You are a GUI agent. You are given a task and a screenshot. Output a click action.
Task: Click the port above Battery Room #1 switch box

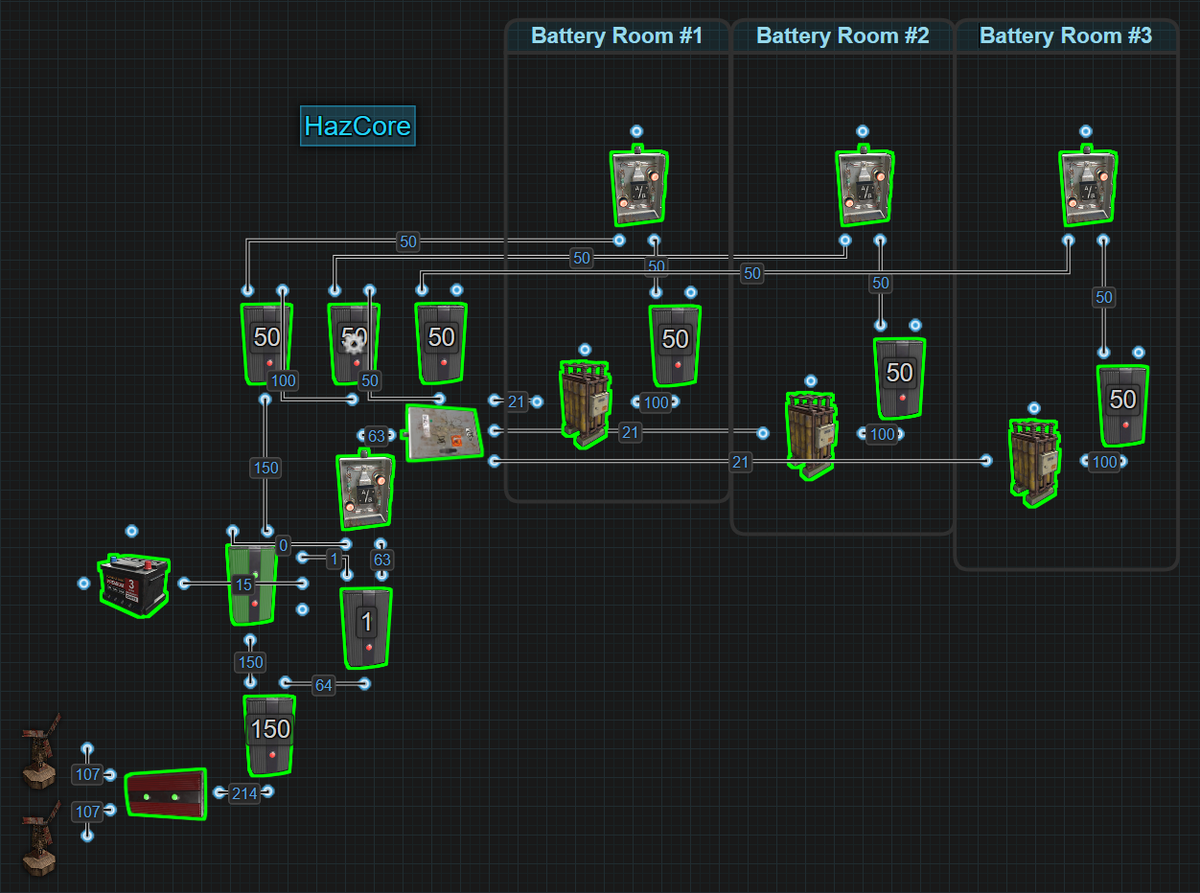click(636, 131)
